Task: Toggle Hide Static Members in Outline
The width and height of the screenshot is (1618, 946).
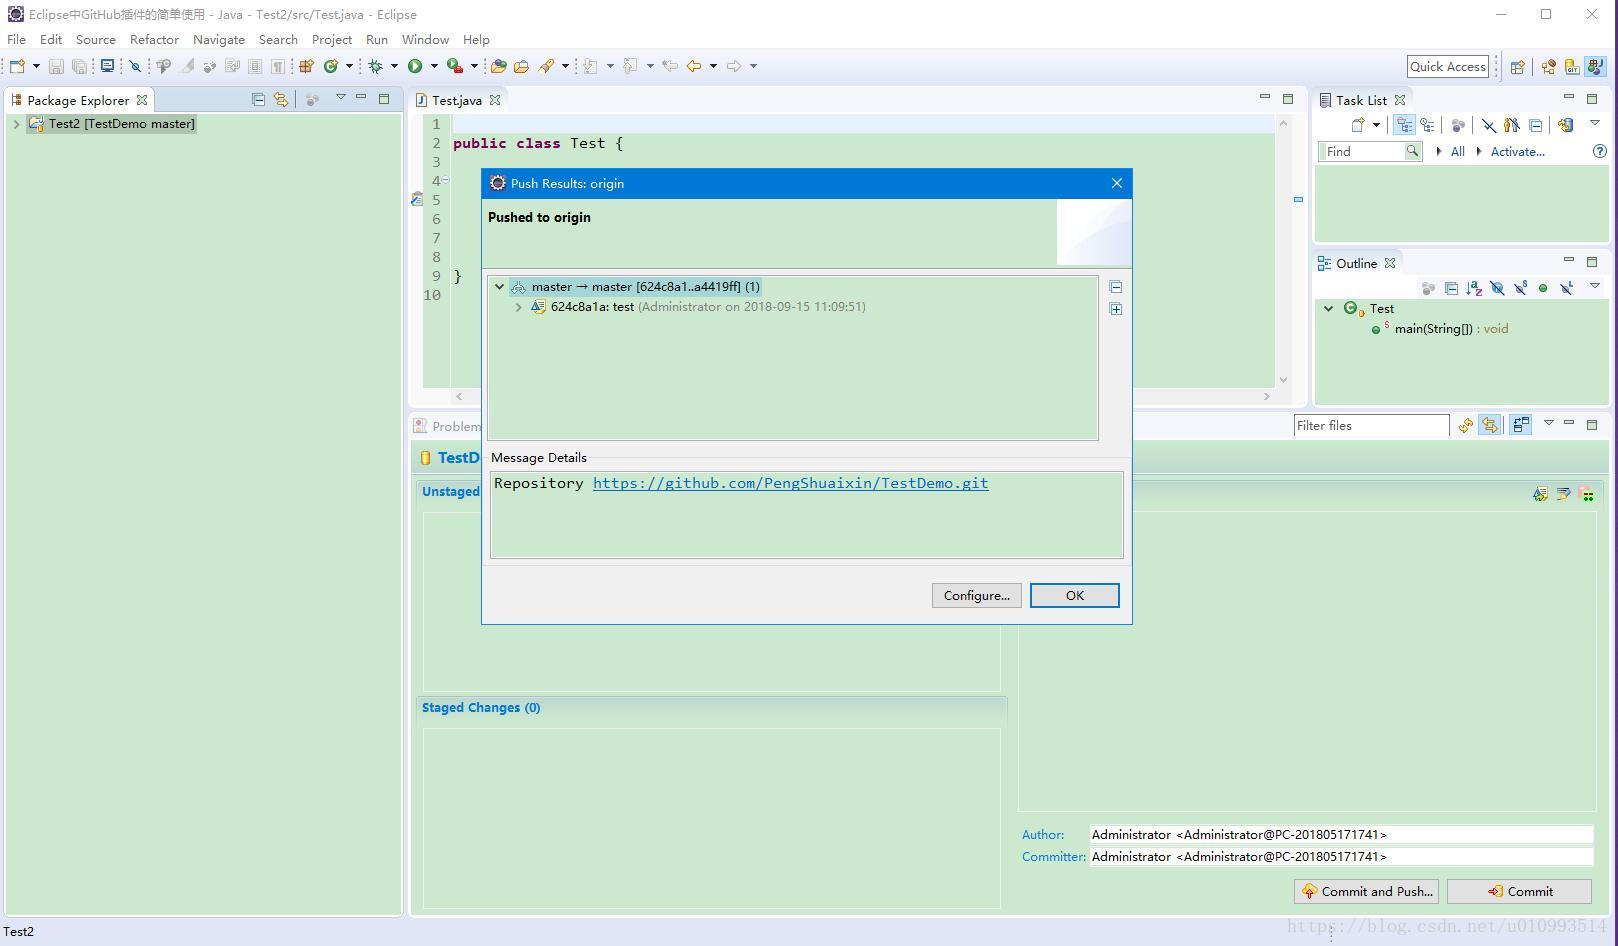Action: click(x=1520, y=288)
